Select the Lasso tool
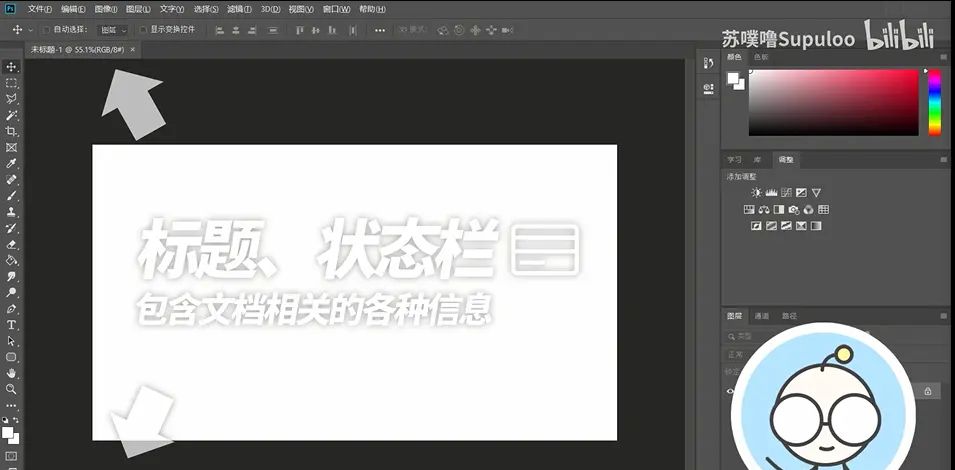Viewport: 955px width, 470px height. click(11, 99)
